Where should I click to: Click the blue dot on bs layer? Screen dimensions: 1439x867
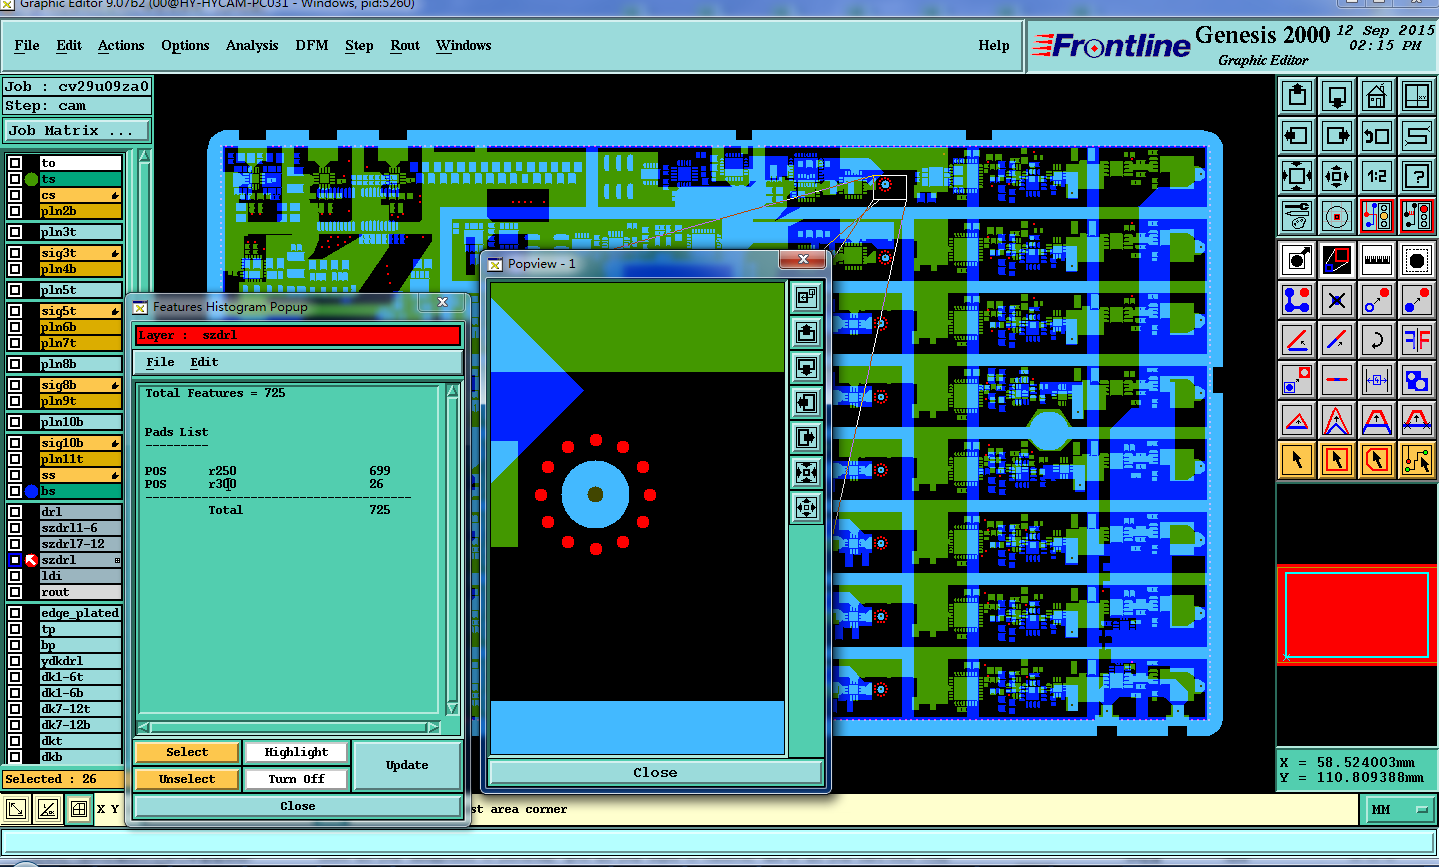[31, 491]
